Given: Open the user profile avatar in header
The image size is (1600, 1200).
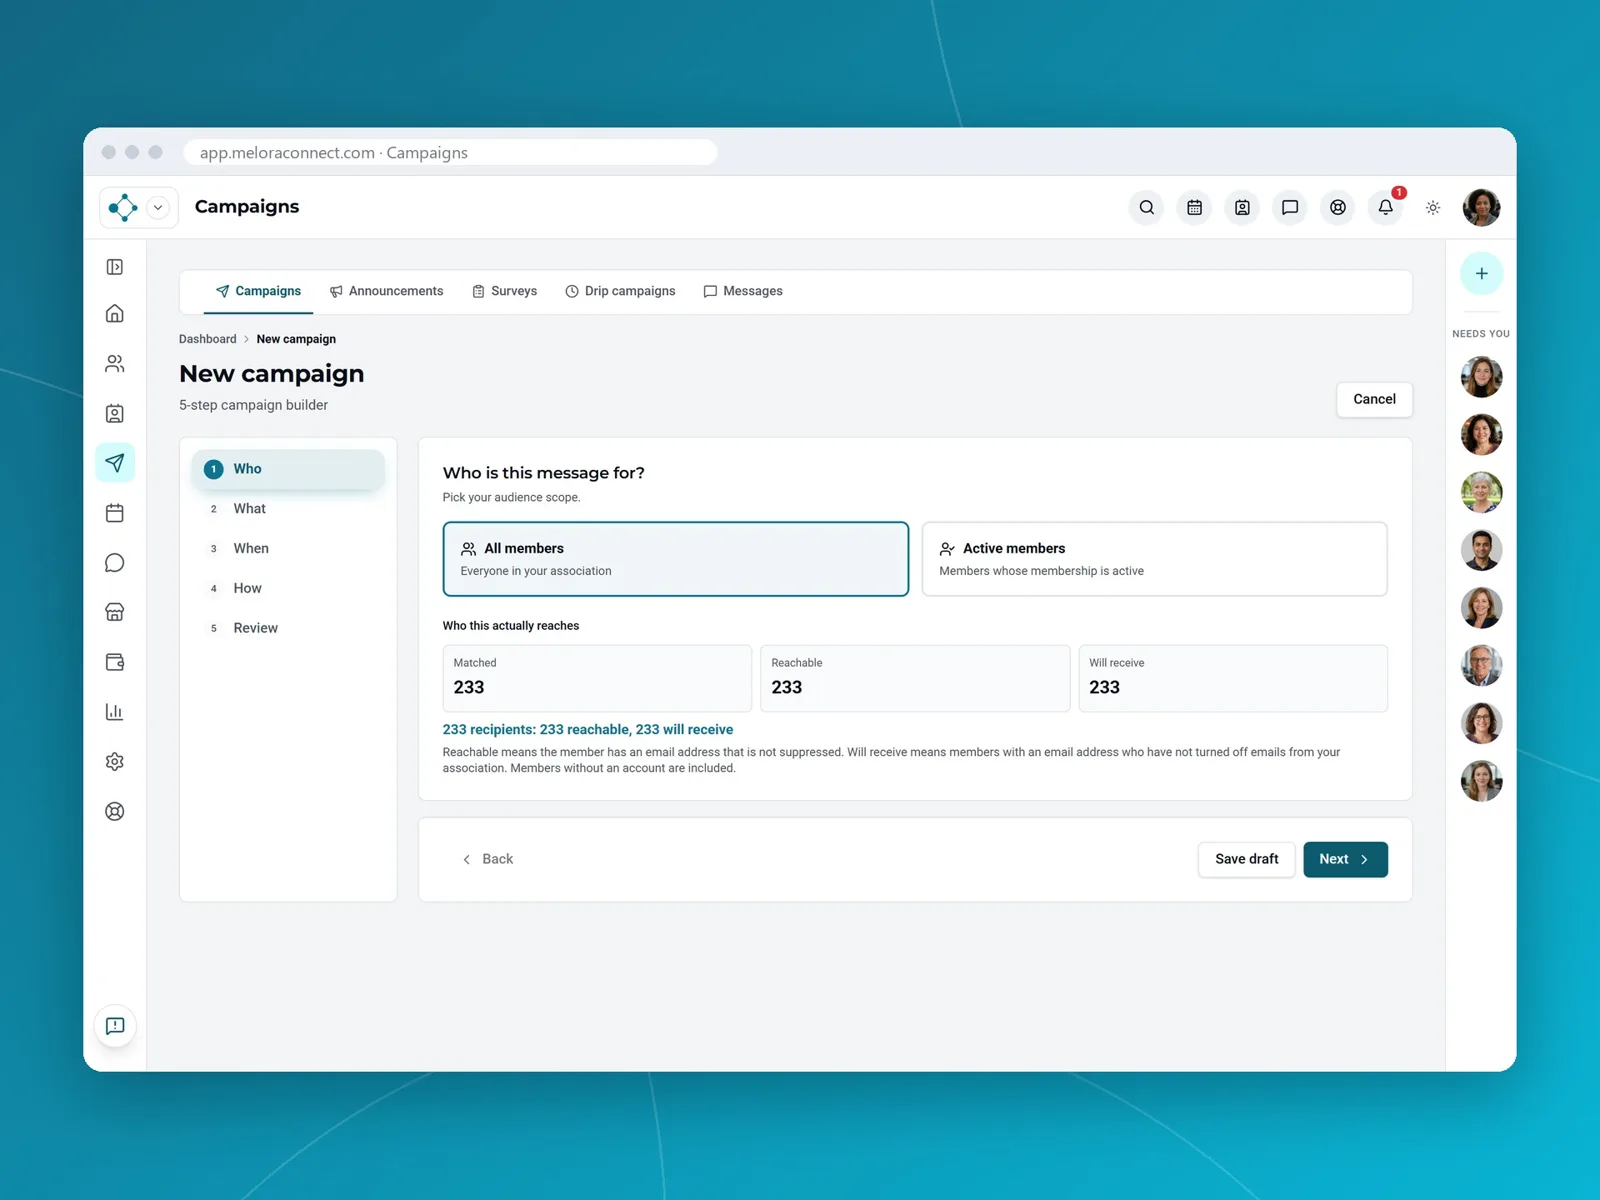Looking at the screenshot, I should click(x=1481, y=208).
